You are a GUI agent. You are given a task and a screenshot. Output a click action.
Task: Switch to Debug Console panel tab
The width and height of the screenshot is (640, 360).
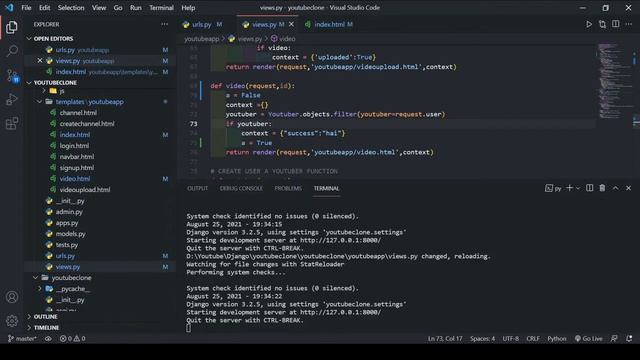(x=241, y=188)
